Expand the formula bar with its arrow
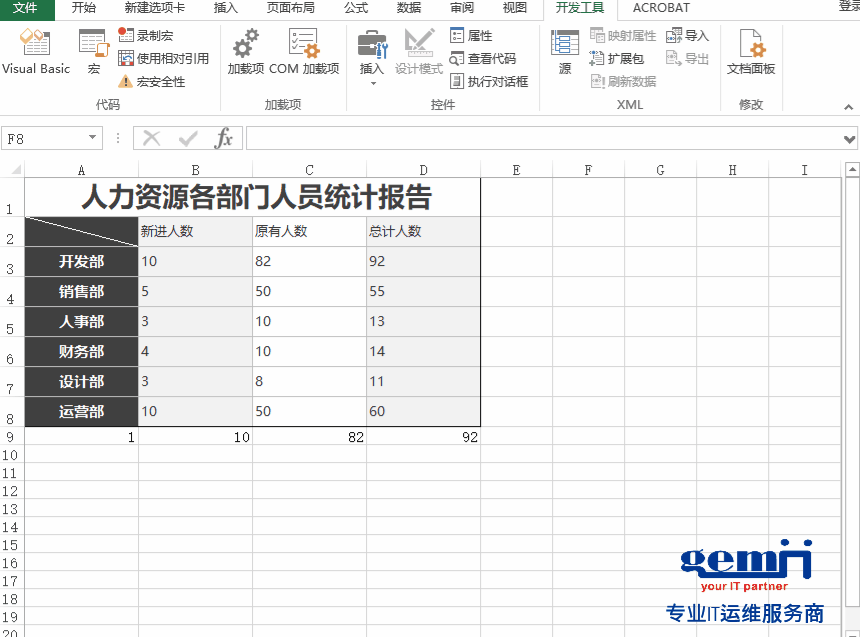This screenshot has width=860, height=637. (848, 139)
